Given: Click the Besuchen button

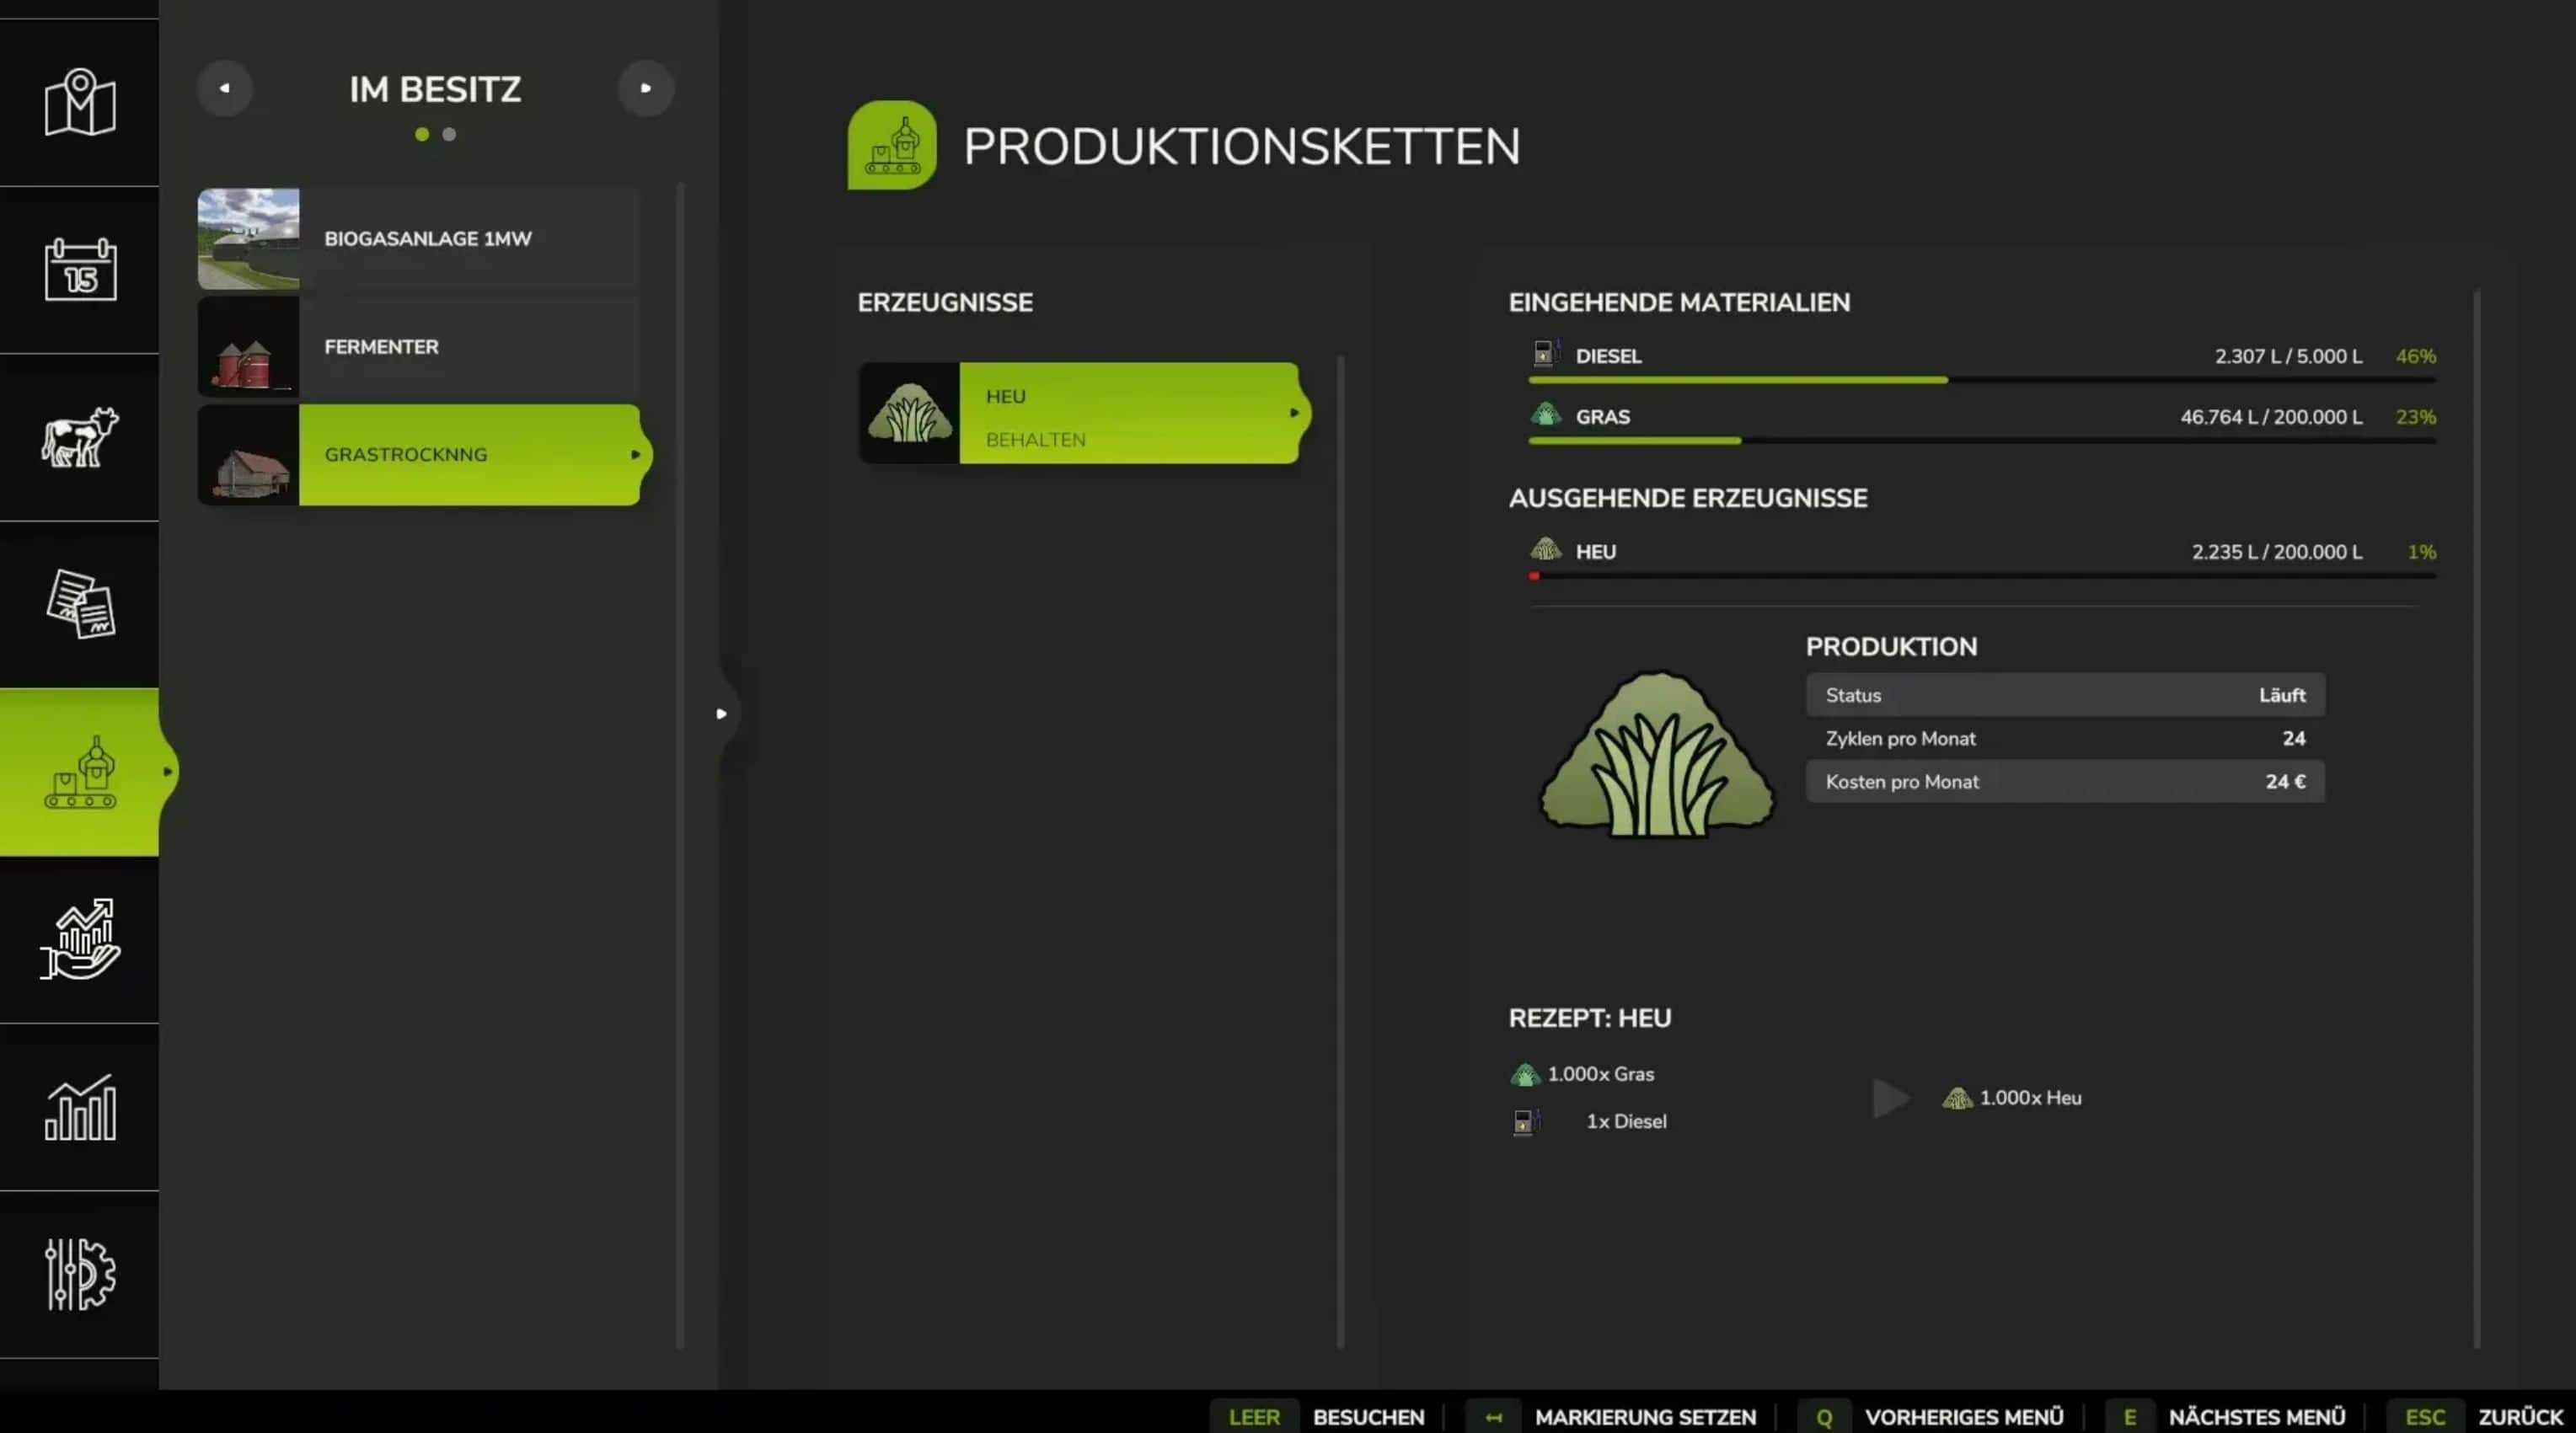Looking at the screenshot, I should pyautogui.click(x=1367, y=1416).
